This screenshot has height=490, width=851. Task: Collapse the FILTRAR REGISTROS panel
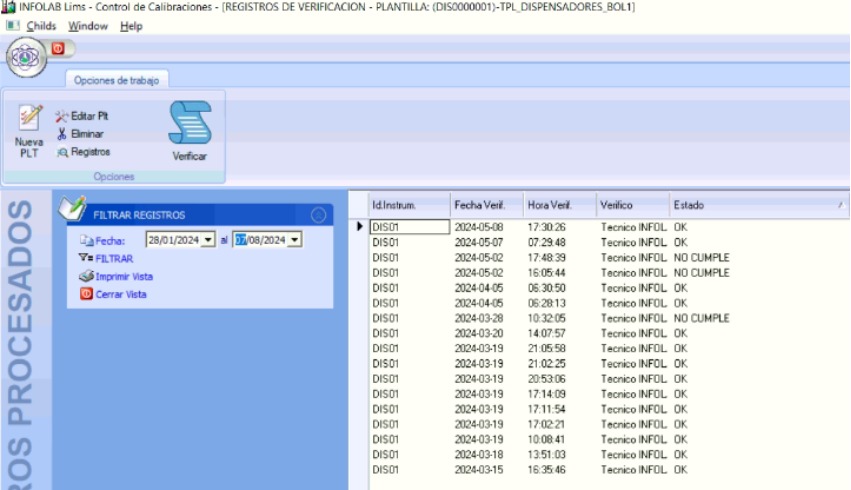(318, 215)
